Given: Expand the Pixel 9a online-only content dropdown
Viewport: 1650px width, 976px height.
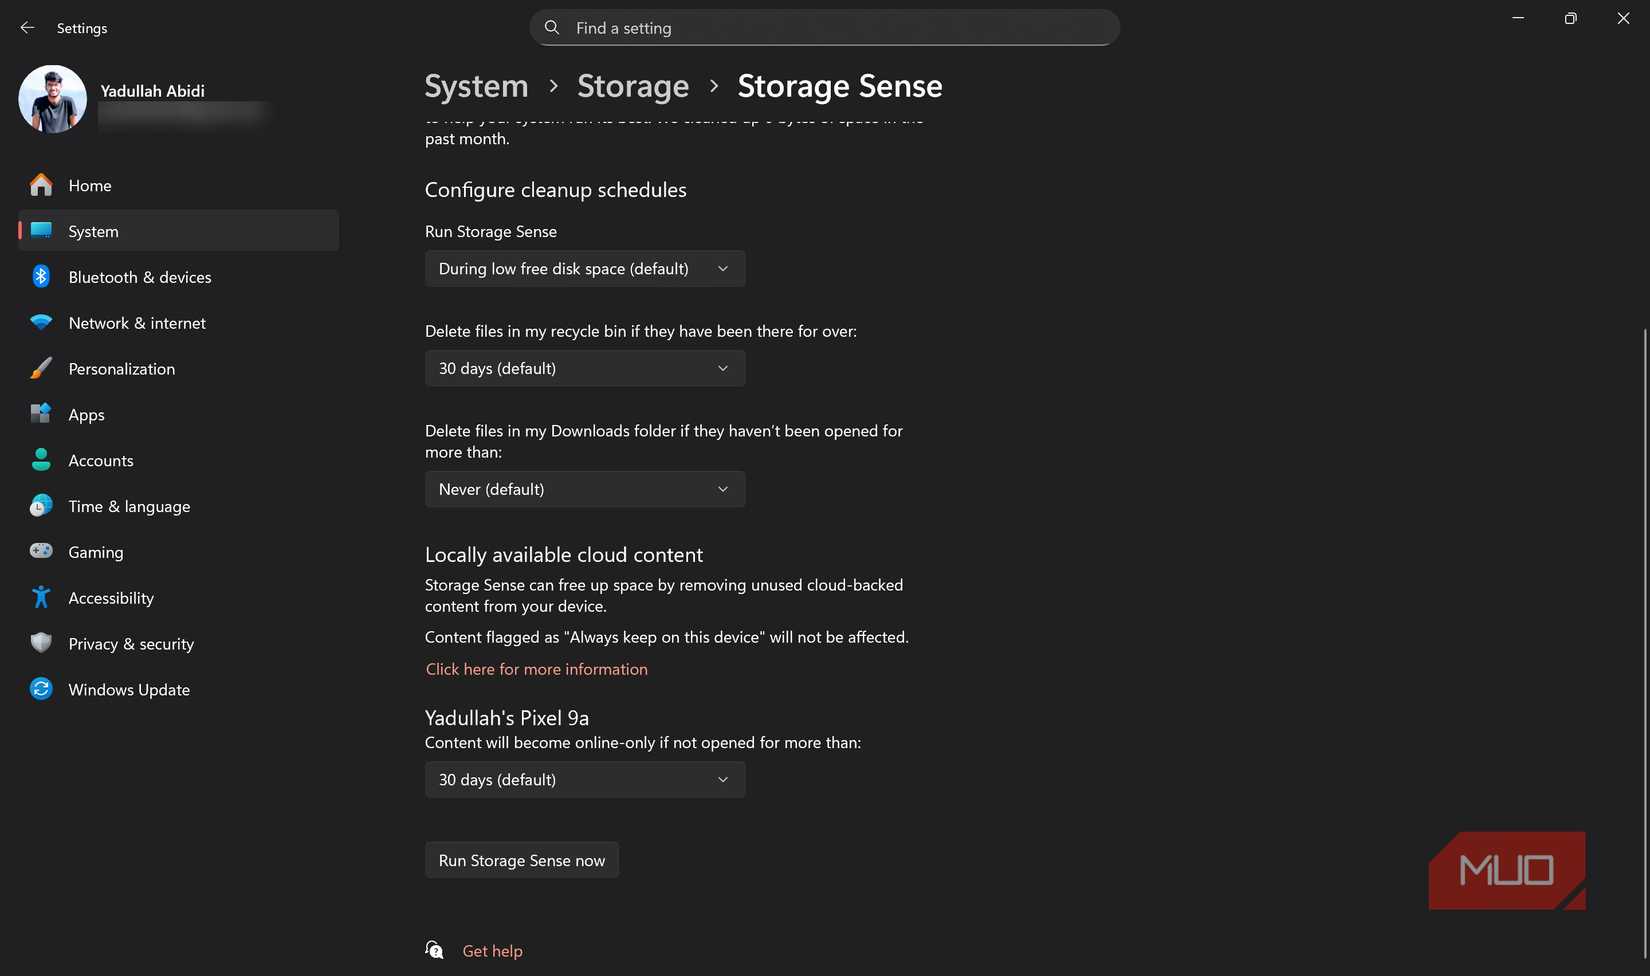Looking at the screenshot, I should [x=584, y=779].
